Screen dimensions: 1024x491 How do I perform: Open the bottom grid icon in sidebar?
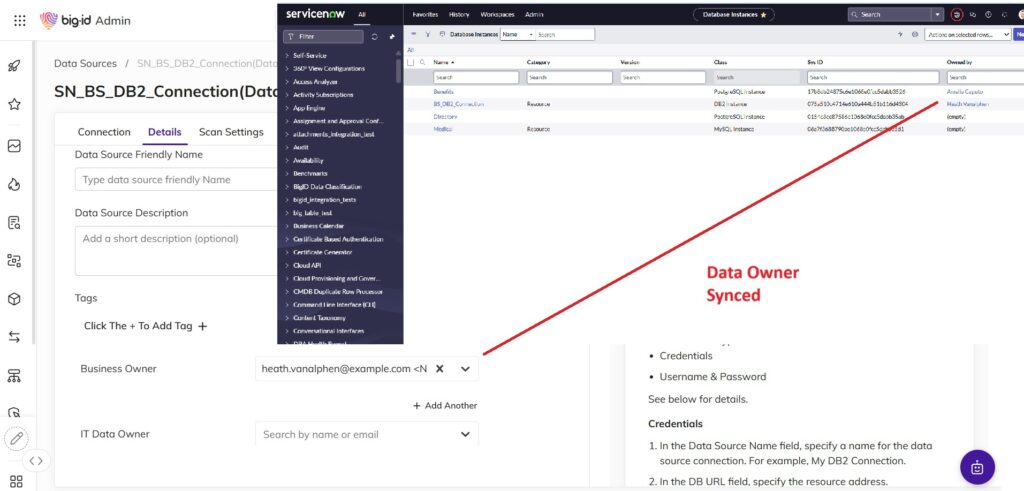[16, 482]
